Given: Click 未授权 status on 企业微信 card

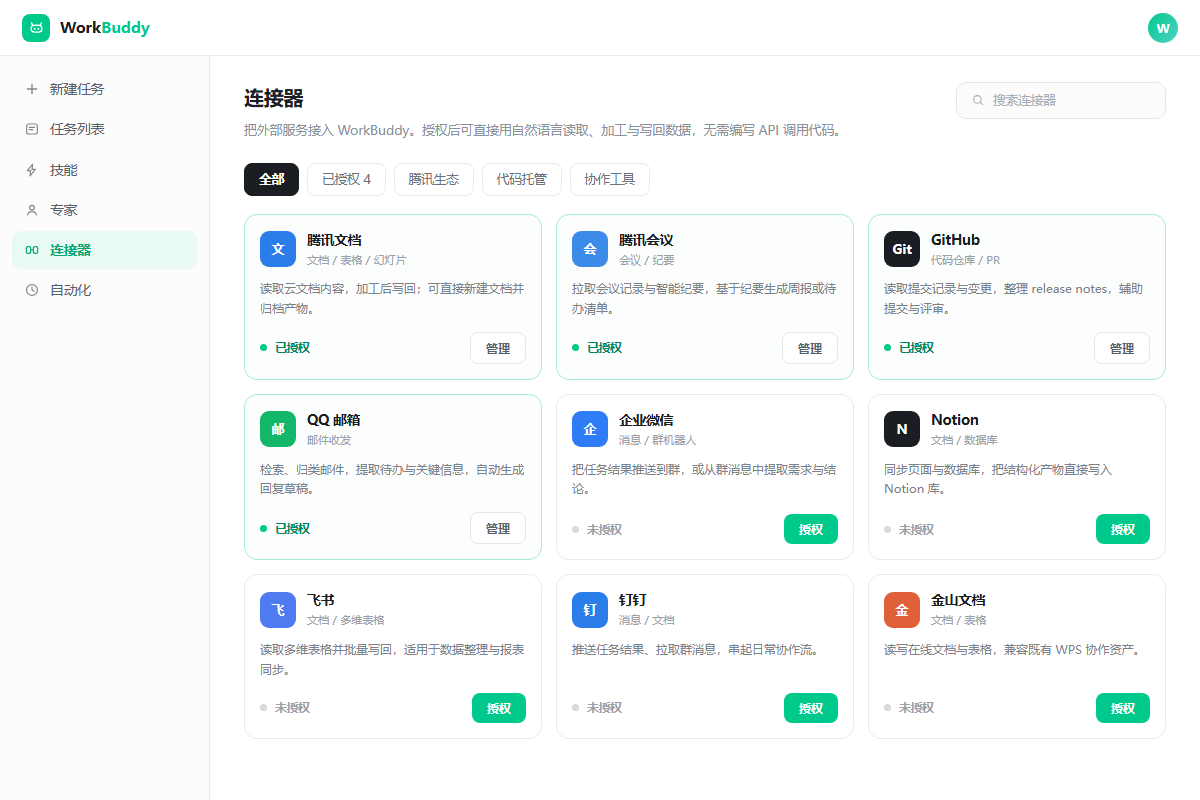Looking at the screenshot, I should 597,529.
